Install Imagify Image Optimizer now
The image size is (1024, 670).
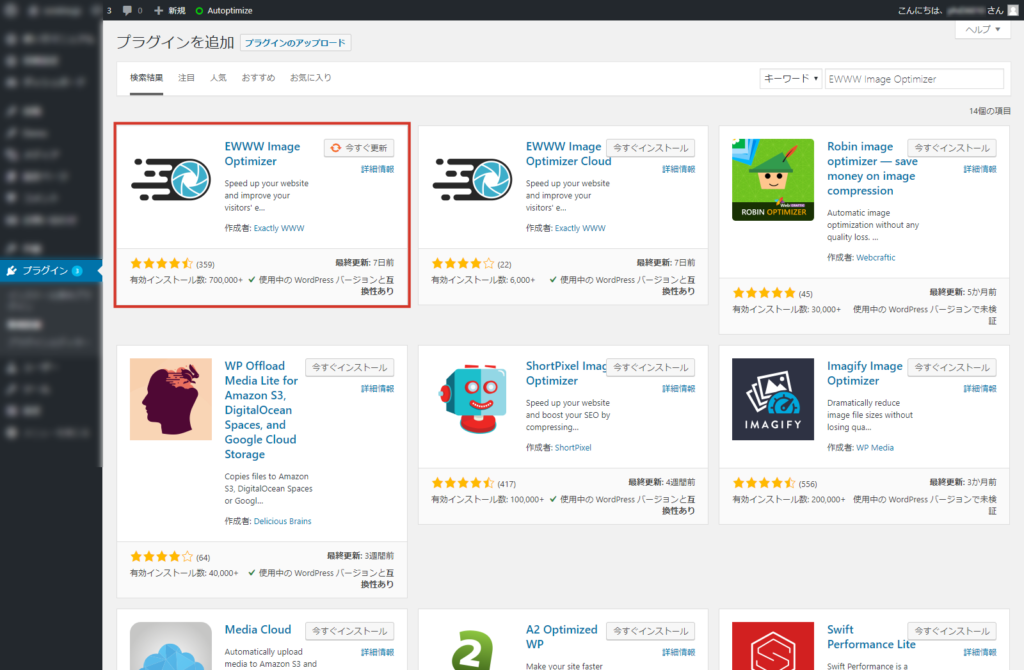pyautogui.click(x=952, y=368)
